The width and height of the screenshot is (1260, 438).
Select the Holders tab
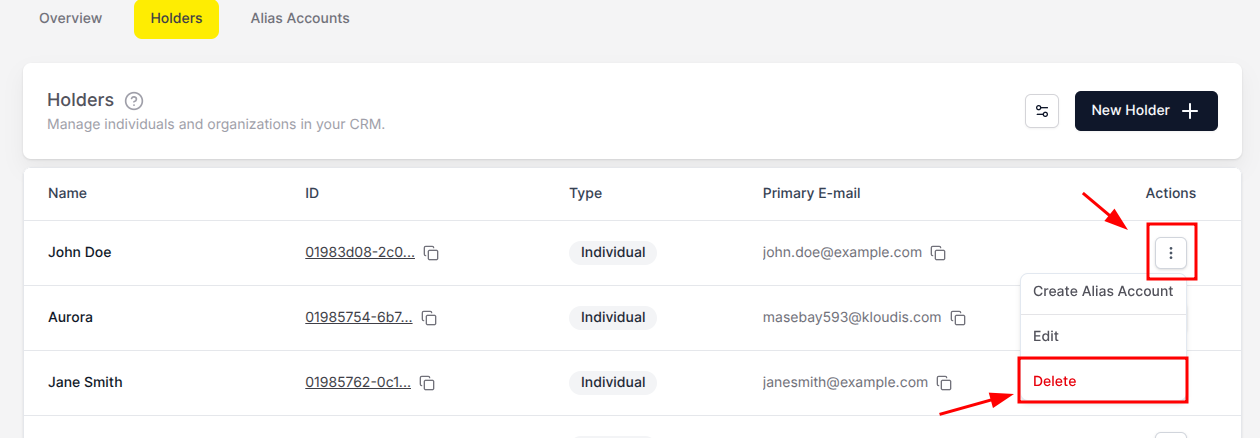pos(176,19)
